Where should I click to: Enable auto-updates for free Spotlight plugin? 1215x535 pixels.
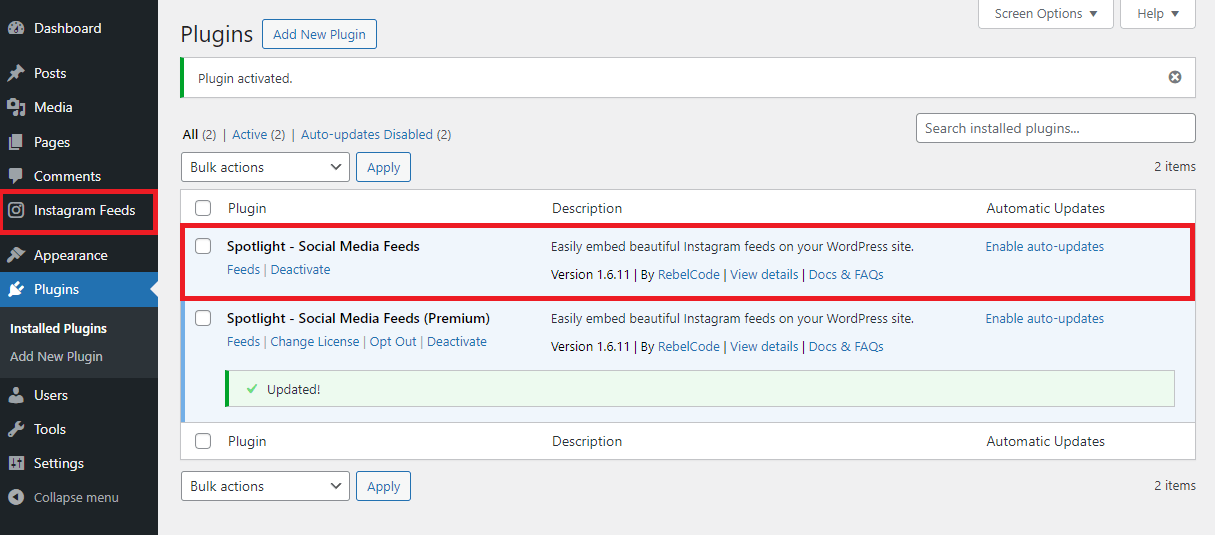pyautogui.click(x=1045, y=247)
